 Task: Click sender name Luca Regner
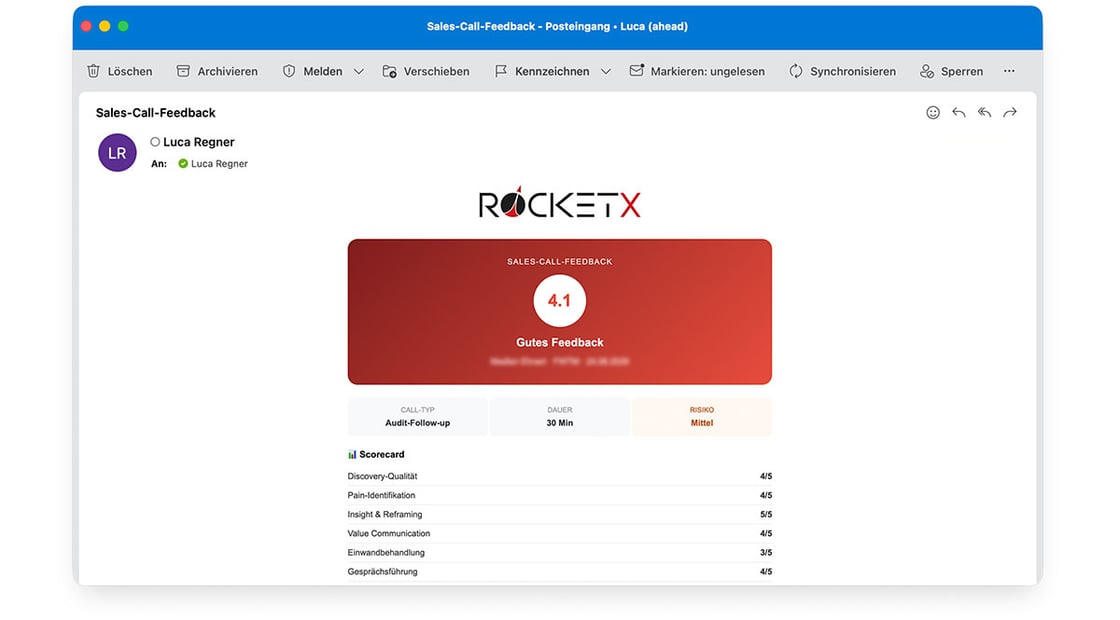(x=199, y=142)
